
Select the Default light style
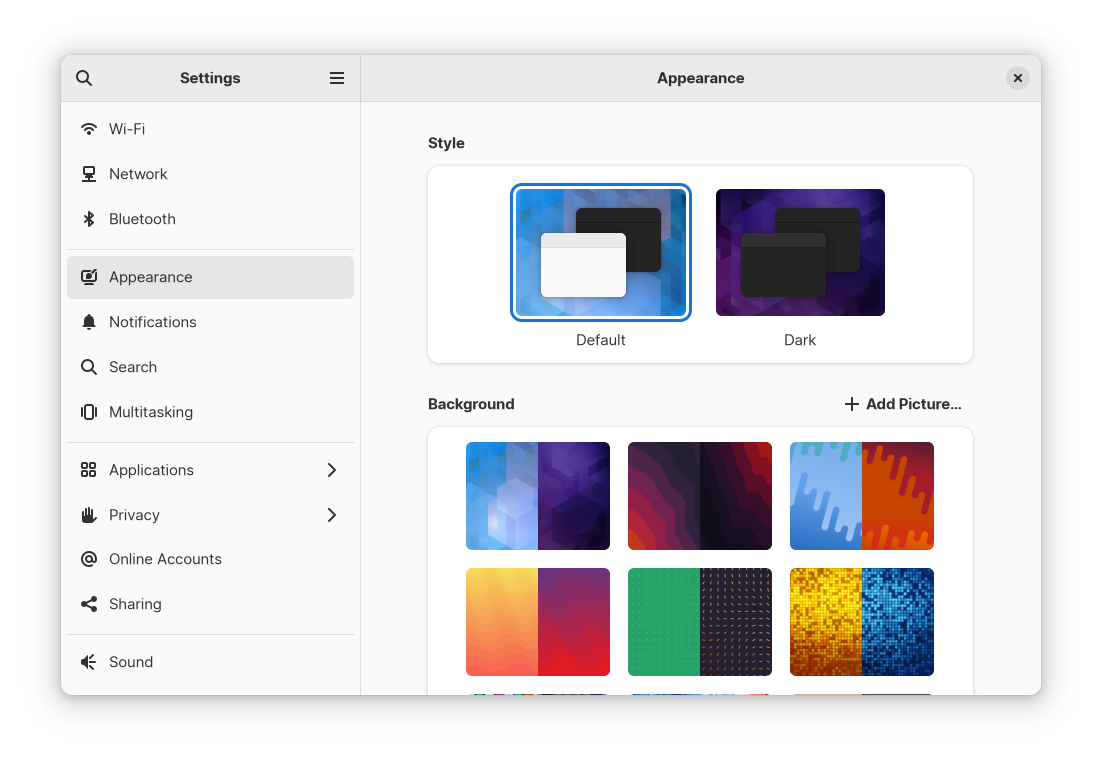click(600, 253)
